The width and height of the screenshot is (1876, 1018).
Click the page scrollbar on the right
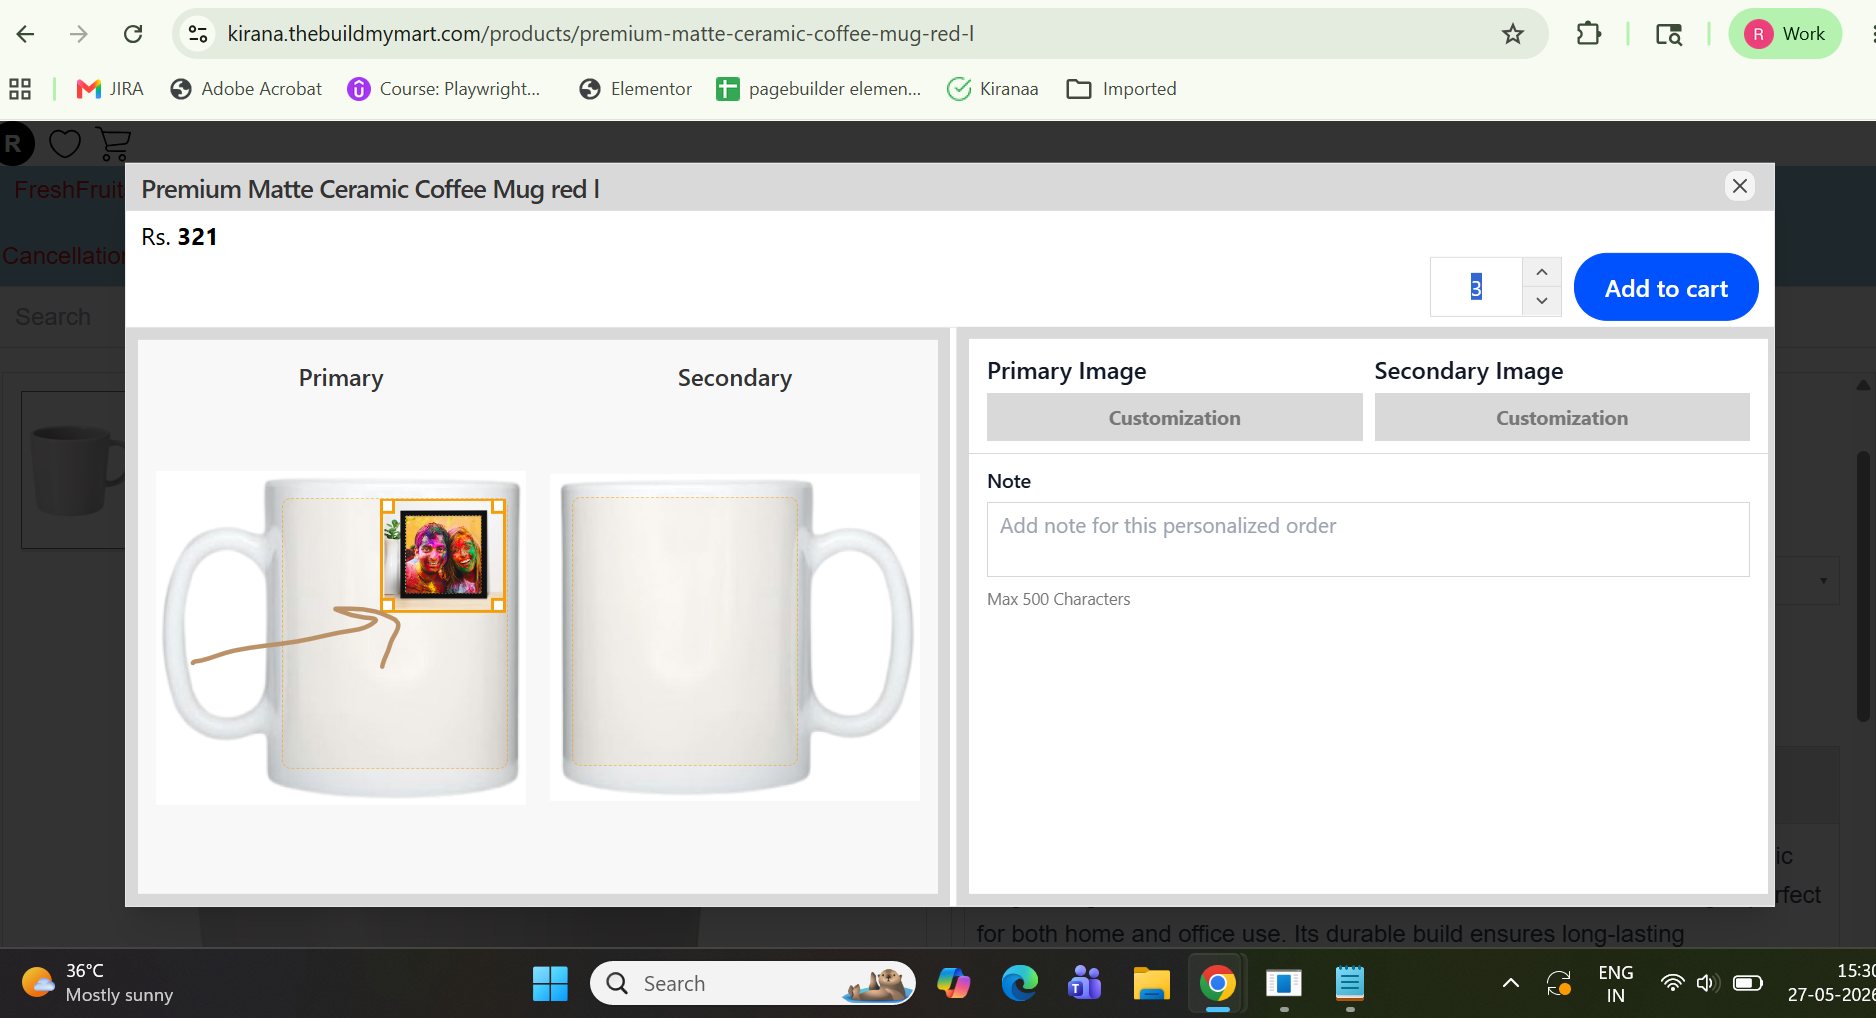coord(1862,585)
